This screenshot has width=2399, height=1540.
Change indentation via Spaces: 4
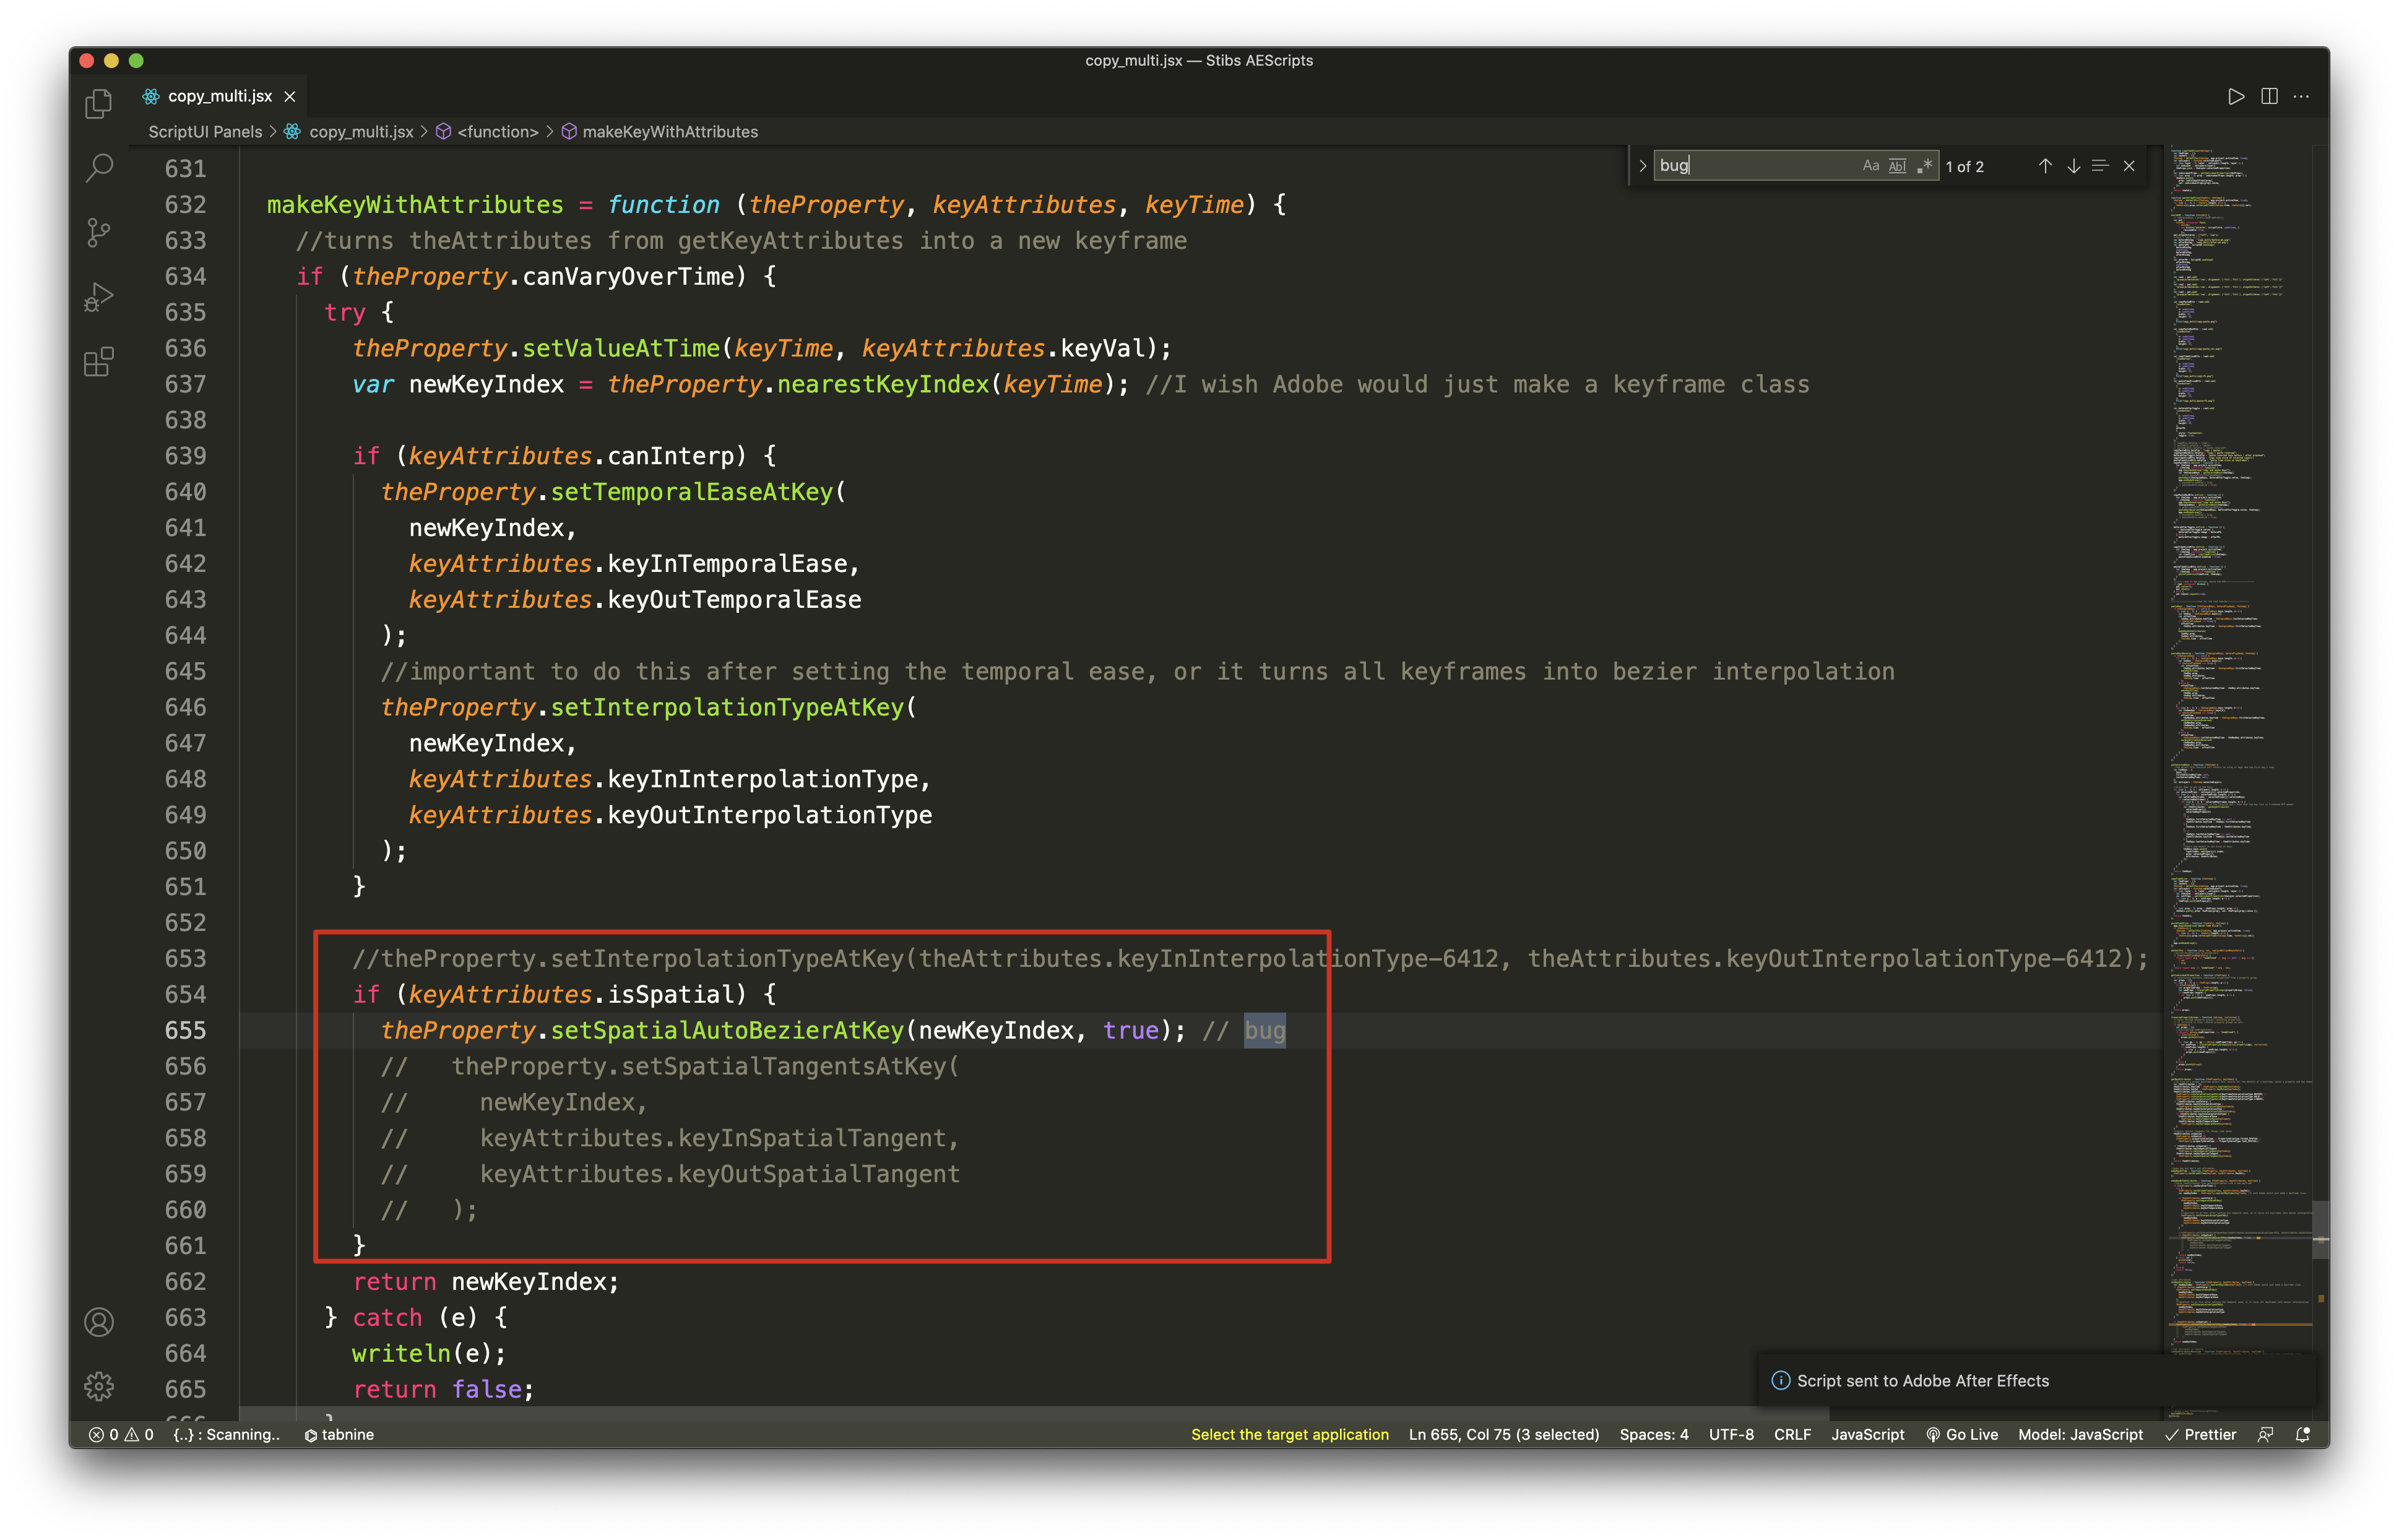1653,1434
